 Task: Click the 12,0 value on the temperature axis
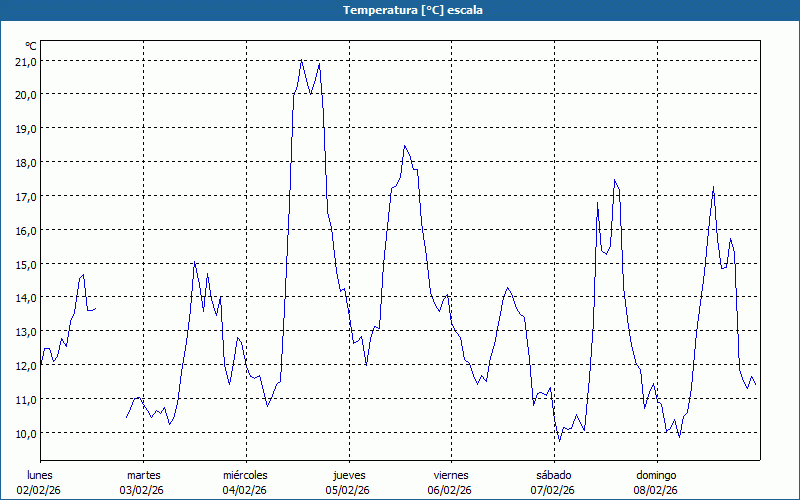click(x=24, y=365)
